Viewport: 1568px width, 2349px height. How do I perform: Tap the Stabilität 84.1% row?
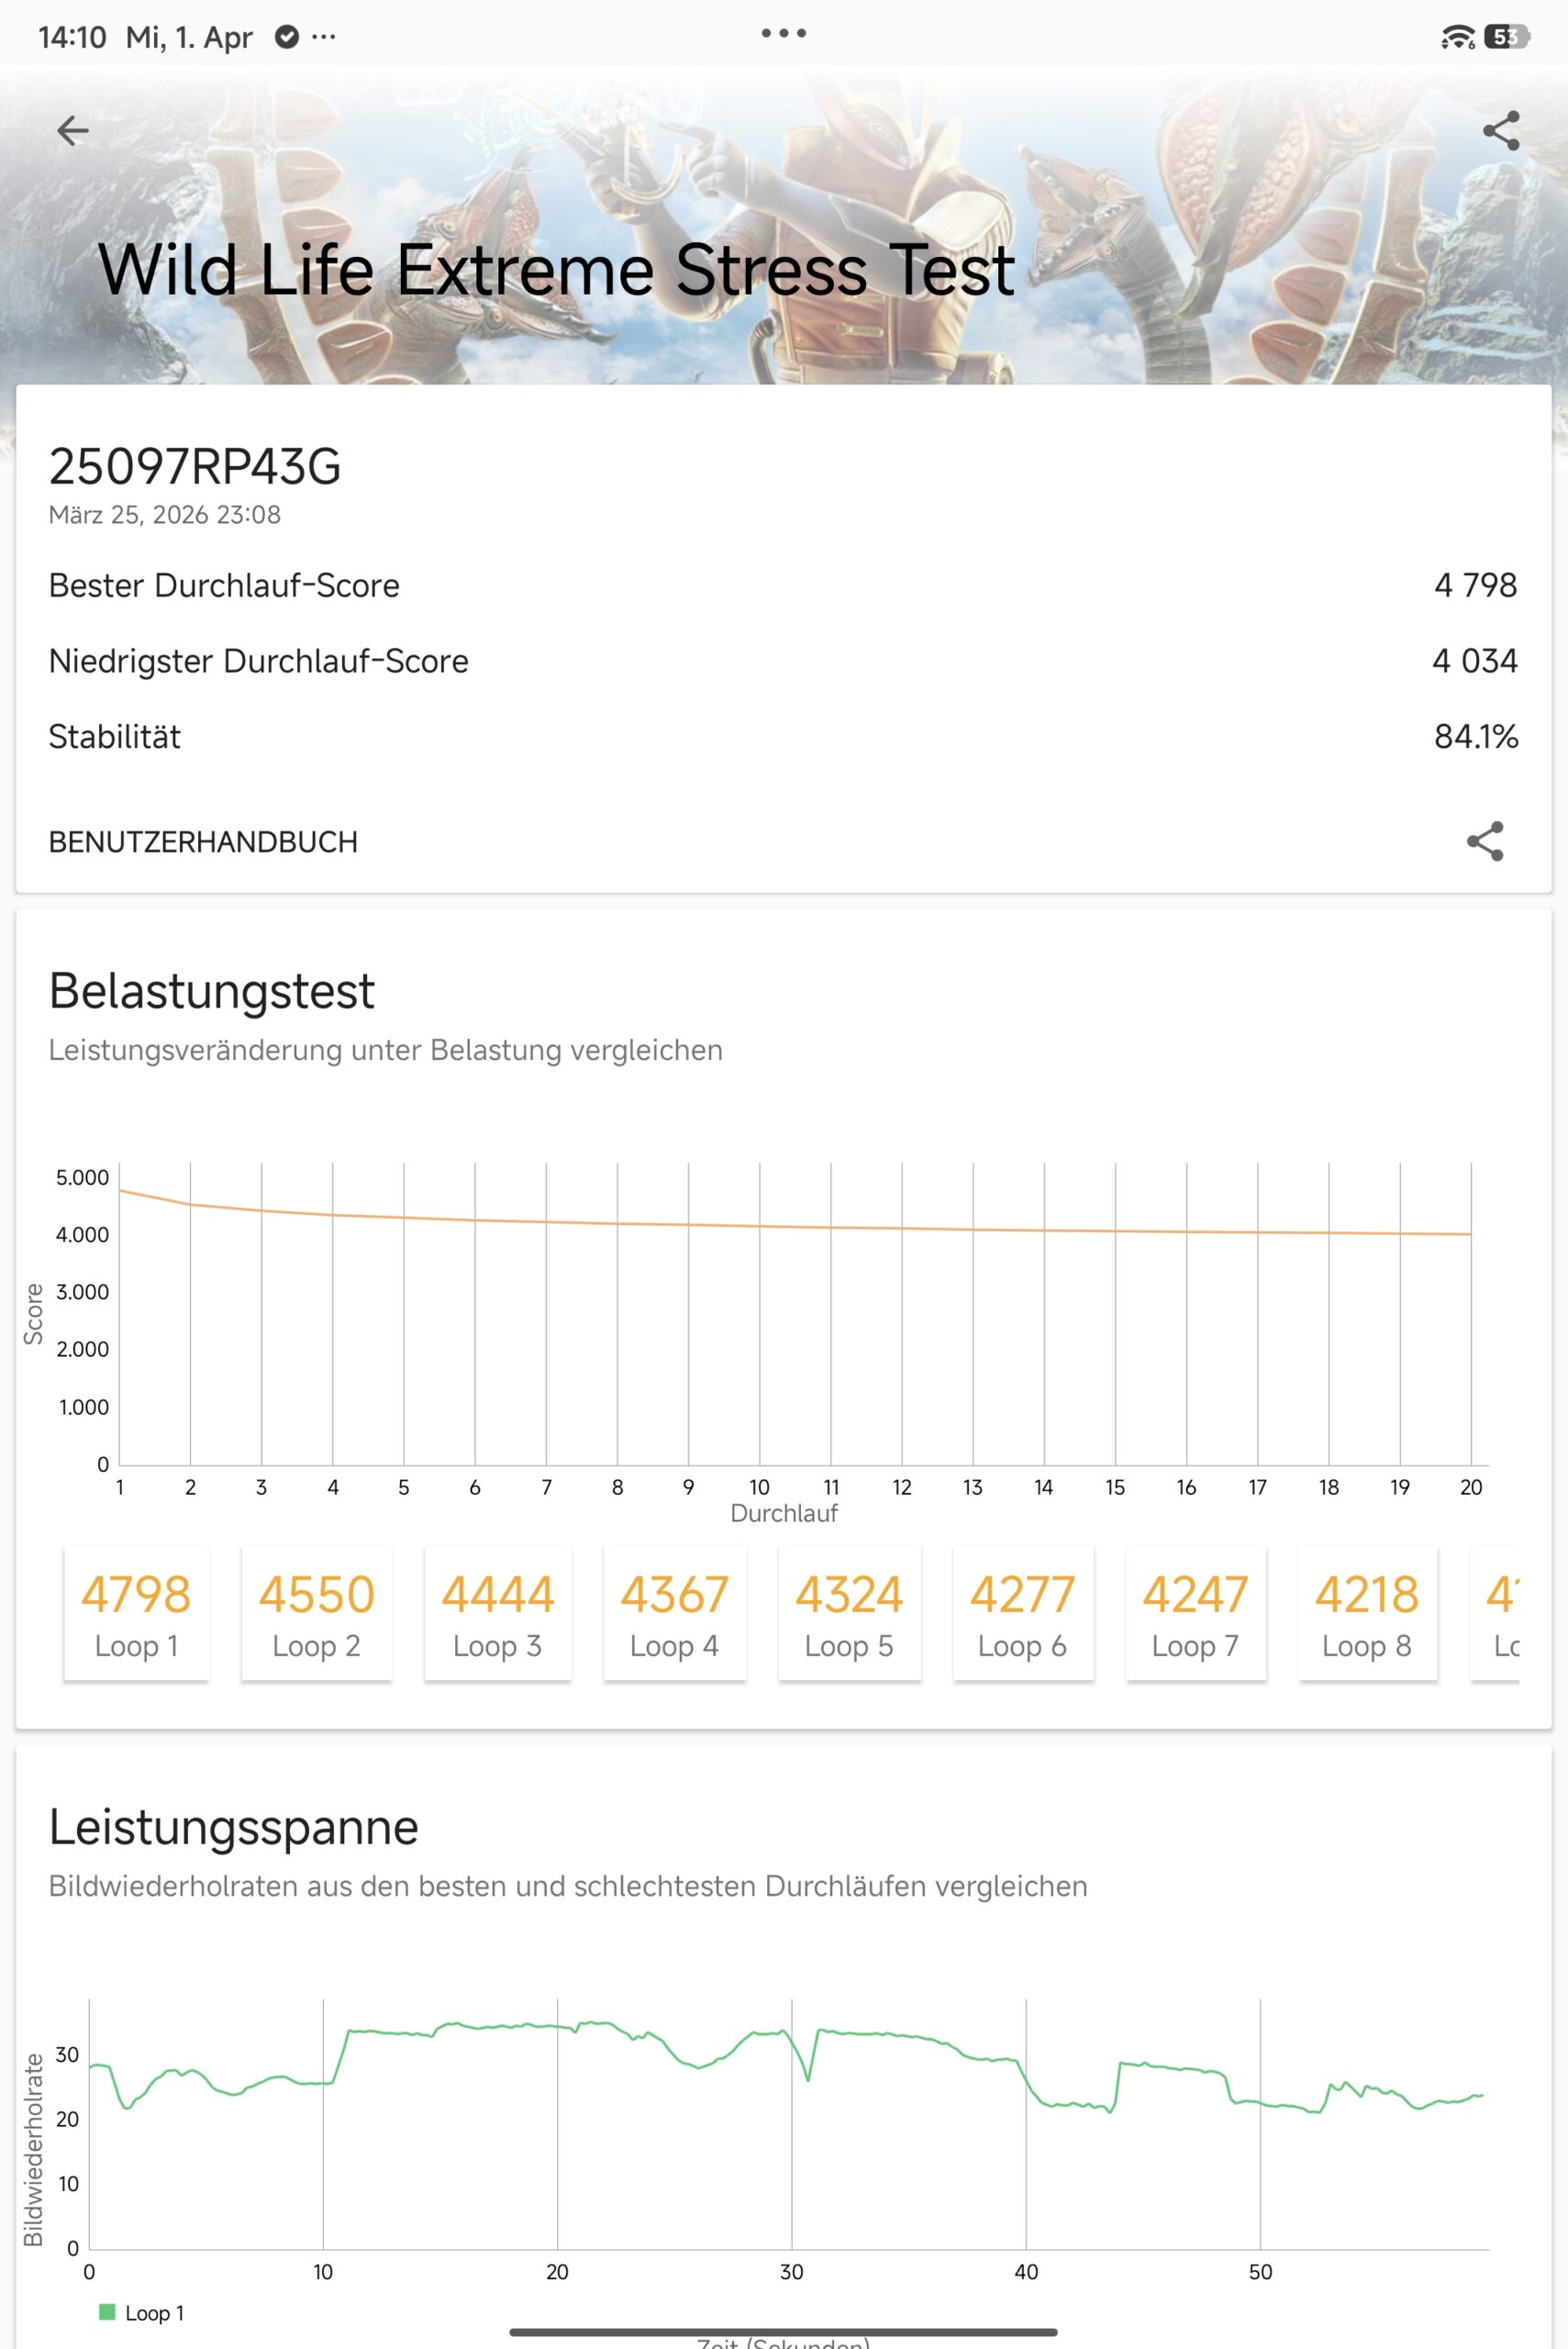coord(783,737)
